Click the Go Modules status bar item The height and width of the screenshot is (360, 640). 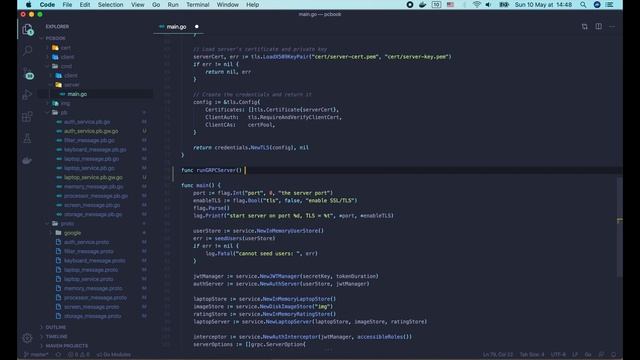coord(114,354)
